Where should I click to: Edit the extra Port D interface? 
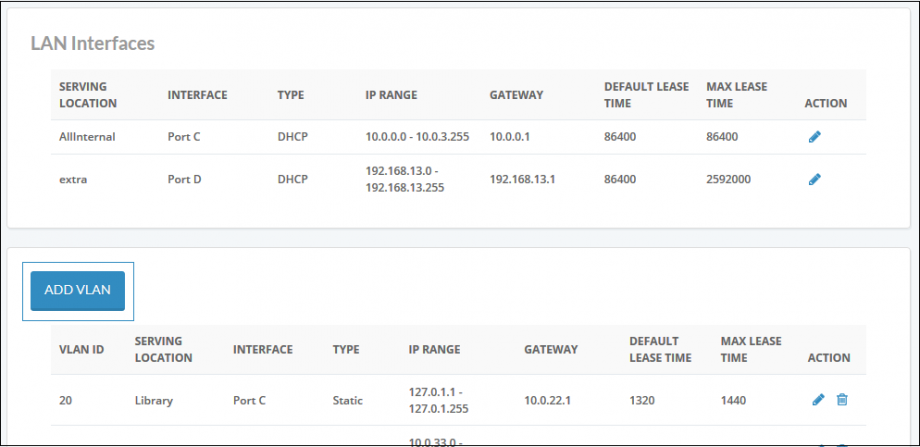pos(814,180)
